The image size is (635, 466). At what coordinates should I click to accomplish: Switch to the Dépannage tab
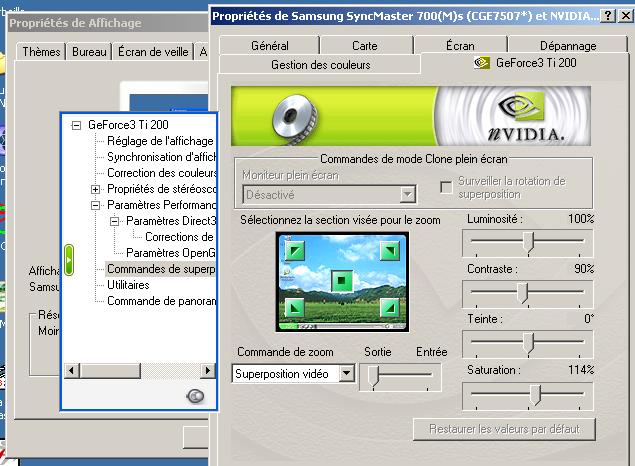tap(568, 46)
